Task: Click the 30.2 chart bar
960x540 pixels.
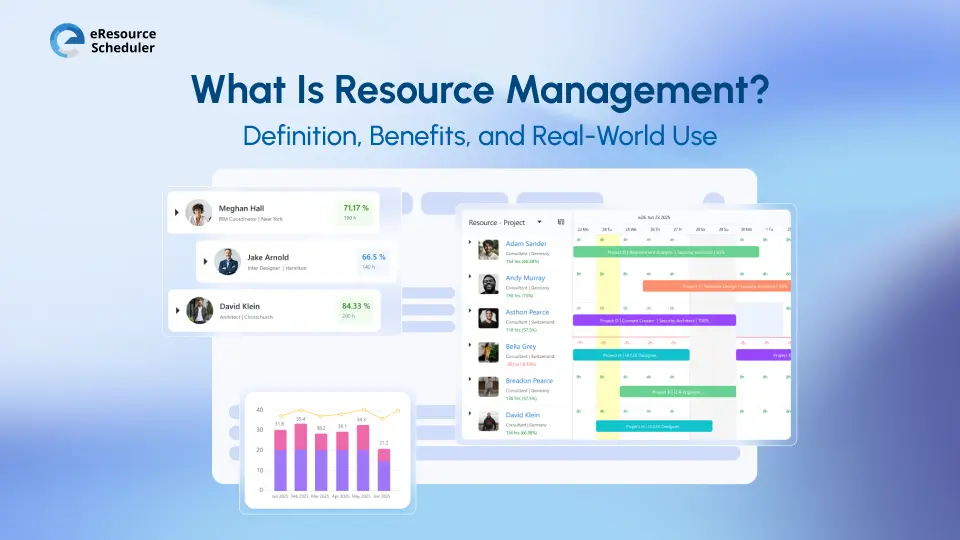Action: pyautogui.click(x=321, y=462)
